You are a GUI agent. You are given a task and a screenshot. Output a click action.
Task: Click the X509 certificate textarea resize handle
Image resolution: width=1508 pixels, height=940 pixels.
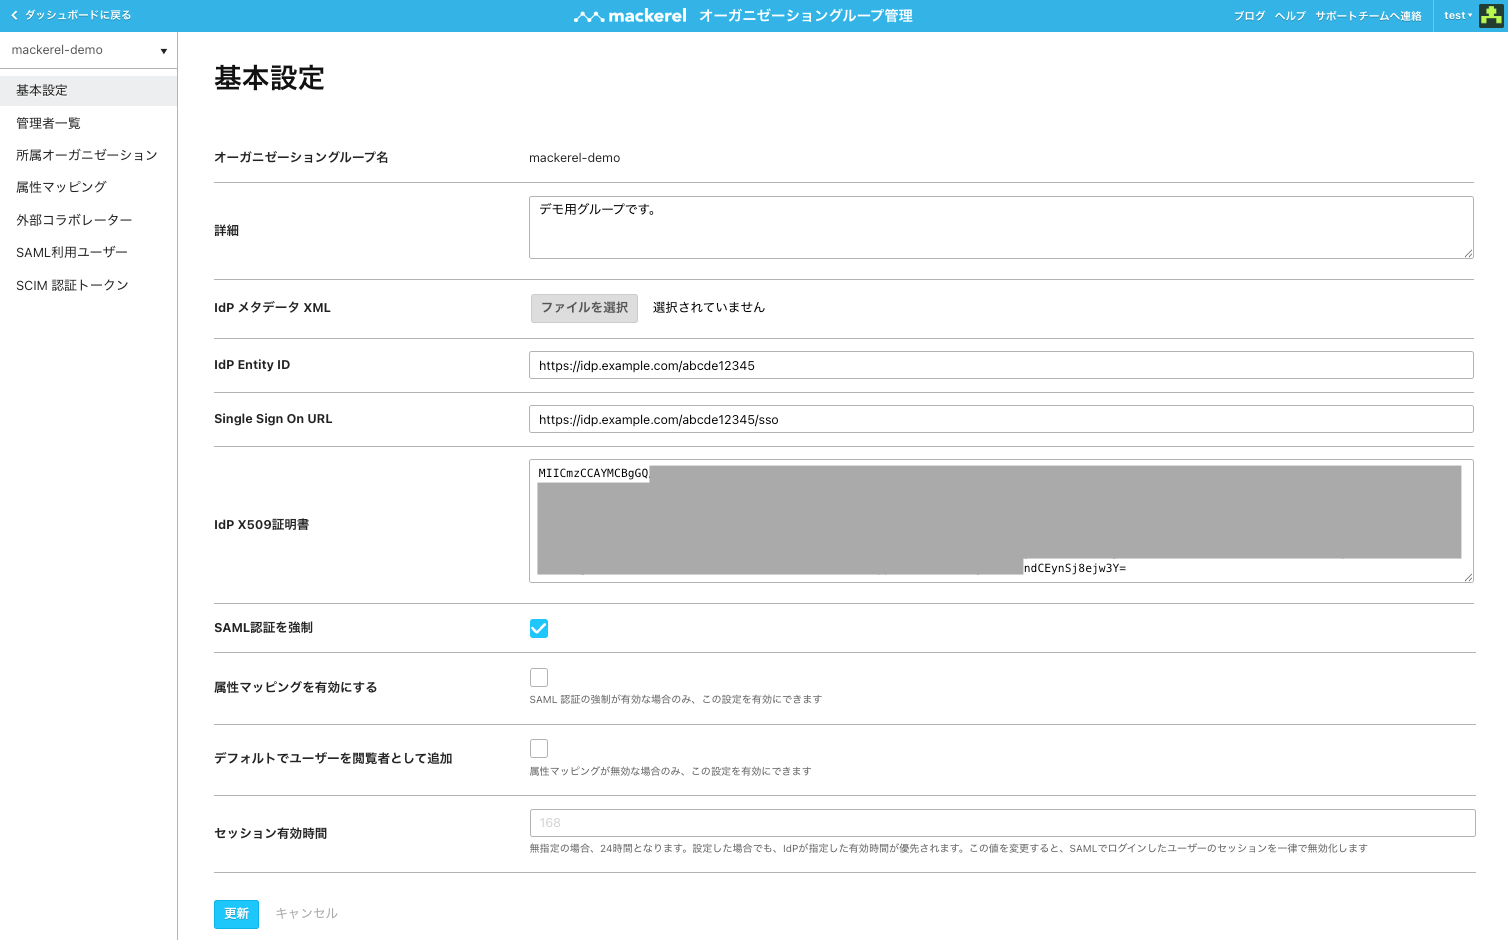(1468, 577)
